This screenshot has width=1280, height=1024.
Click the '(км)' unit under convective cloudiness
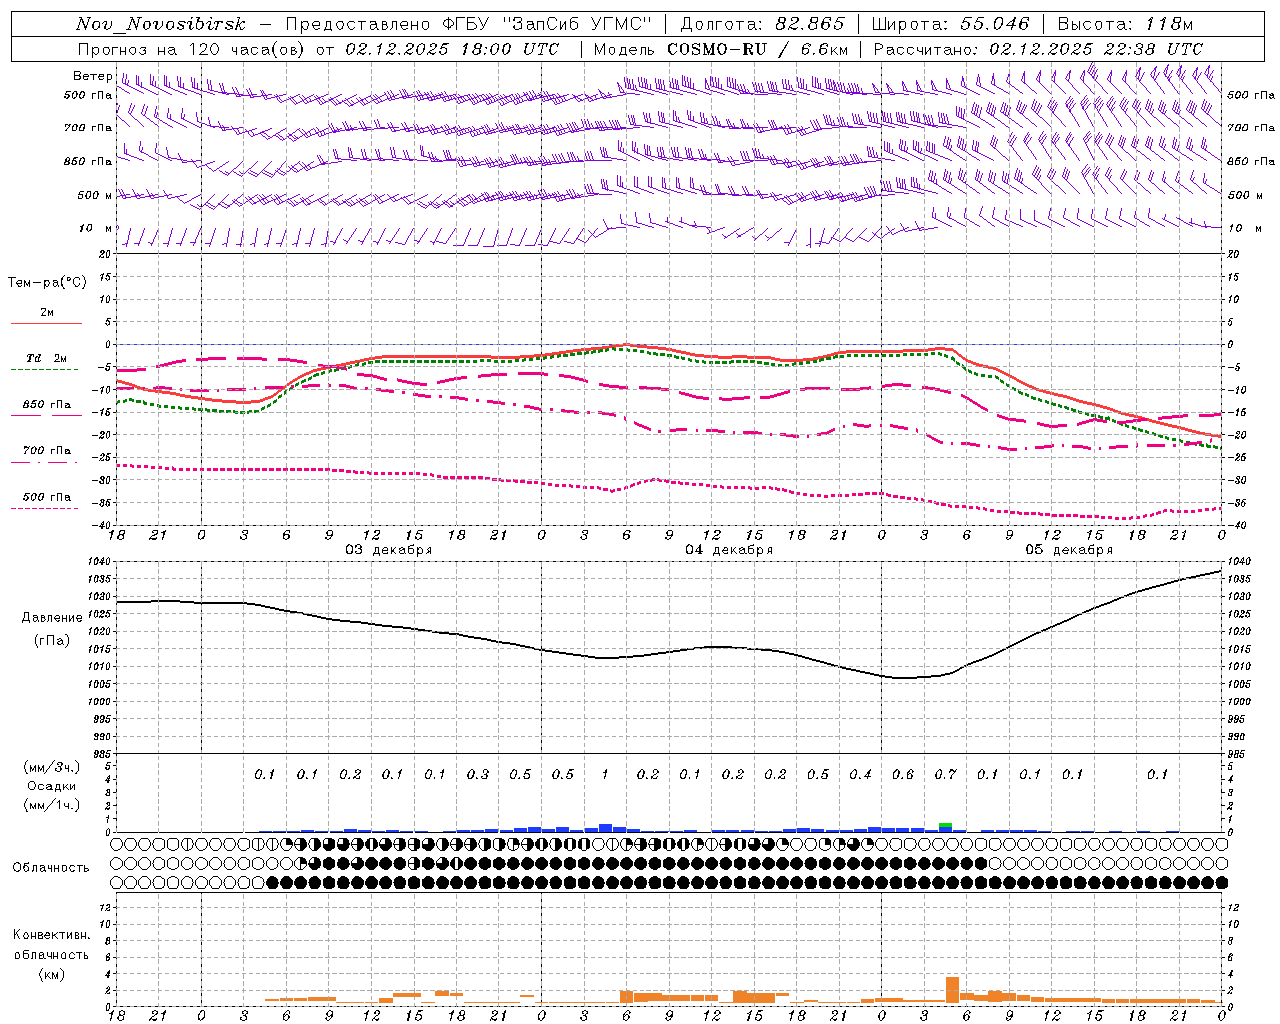coord(51,974)
